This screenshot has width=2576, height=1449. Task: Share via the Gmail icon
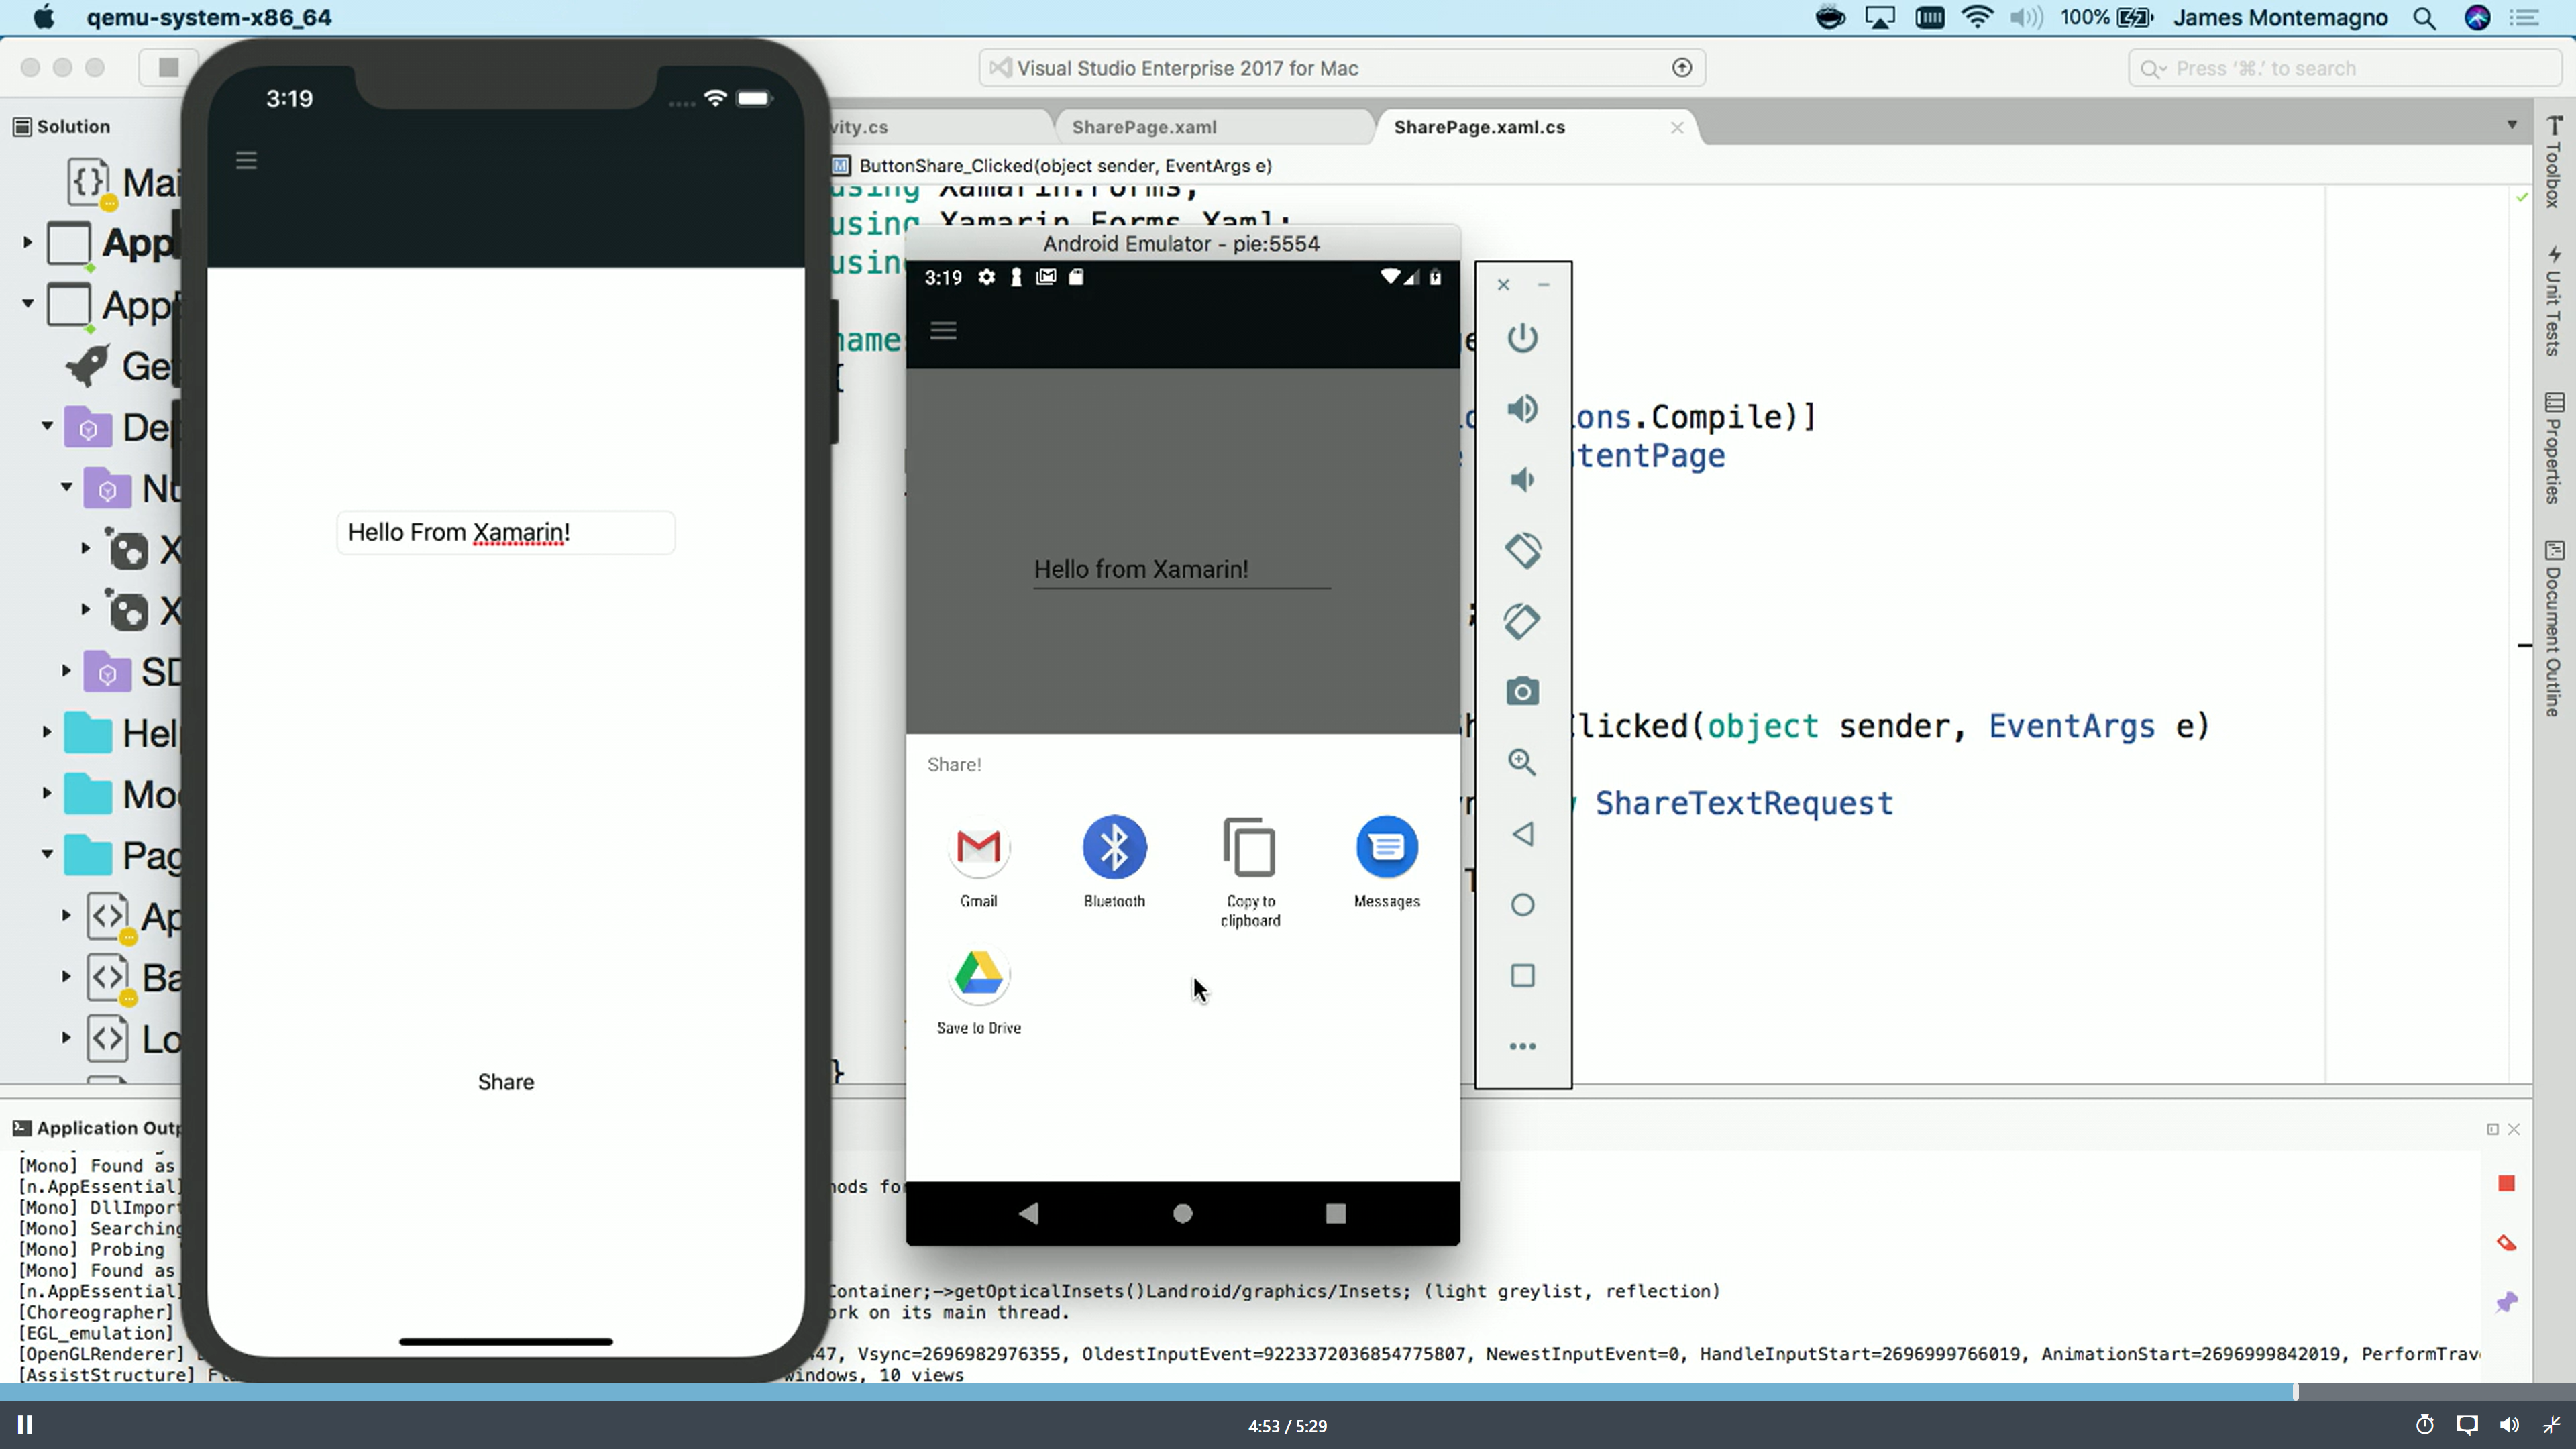point(978,848)
